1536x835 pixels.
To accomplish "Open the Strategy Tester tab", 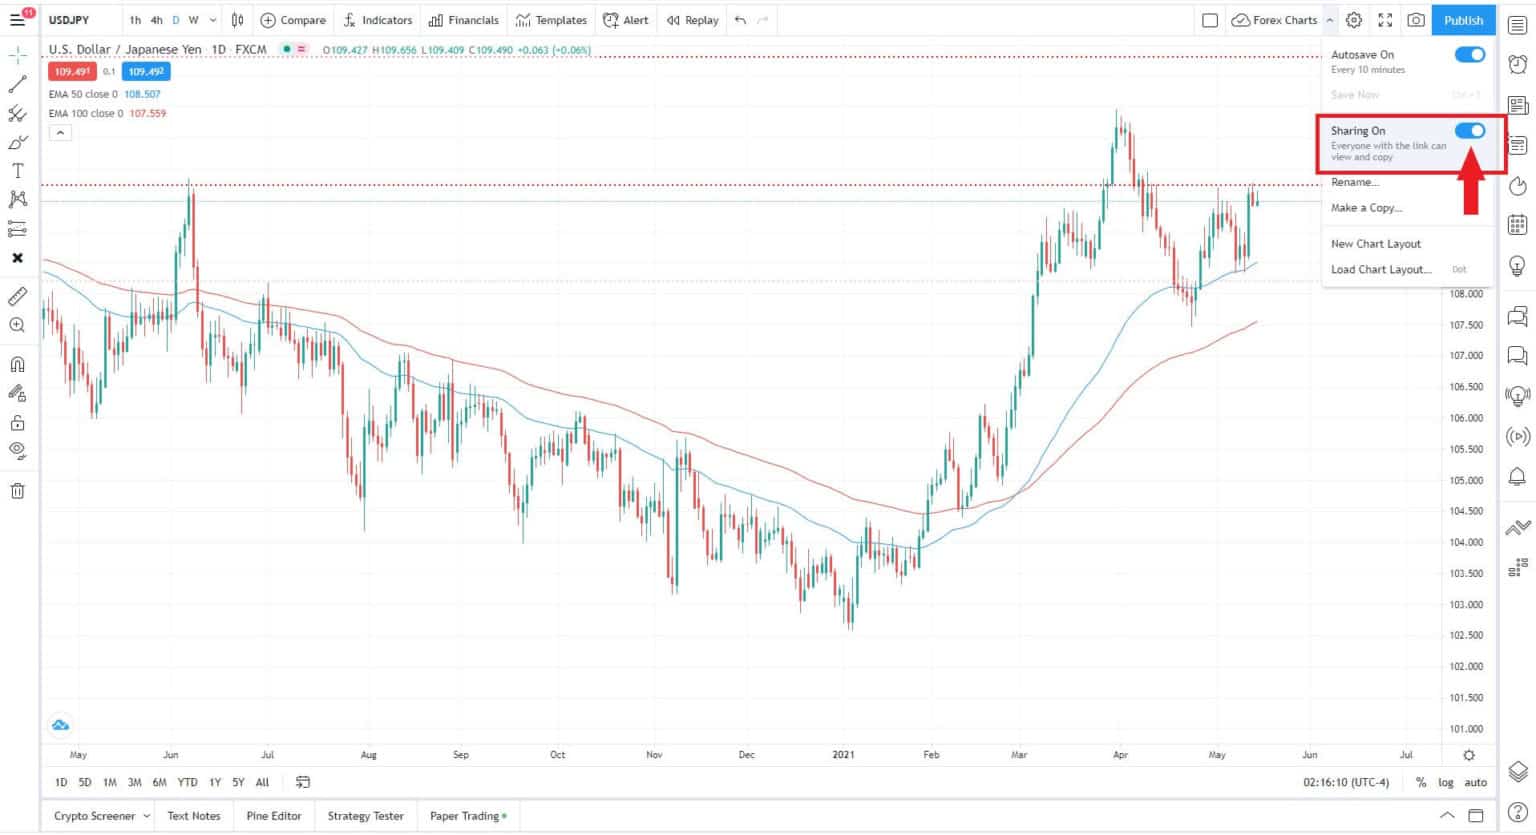I will pos(365,815).
